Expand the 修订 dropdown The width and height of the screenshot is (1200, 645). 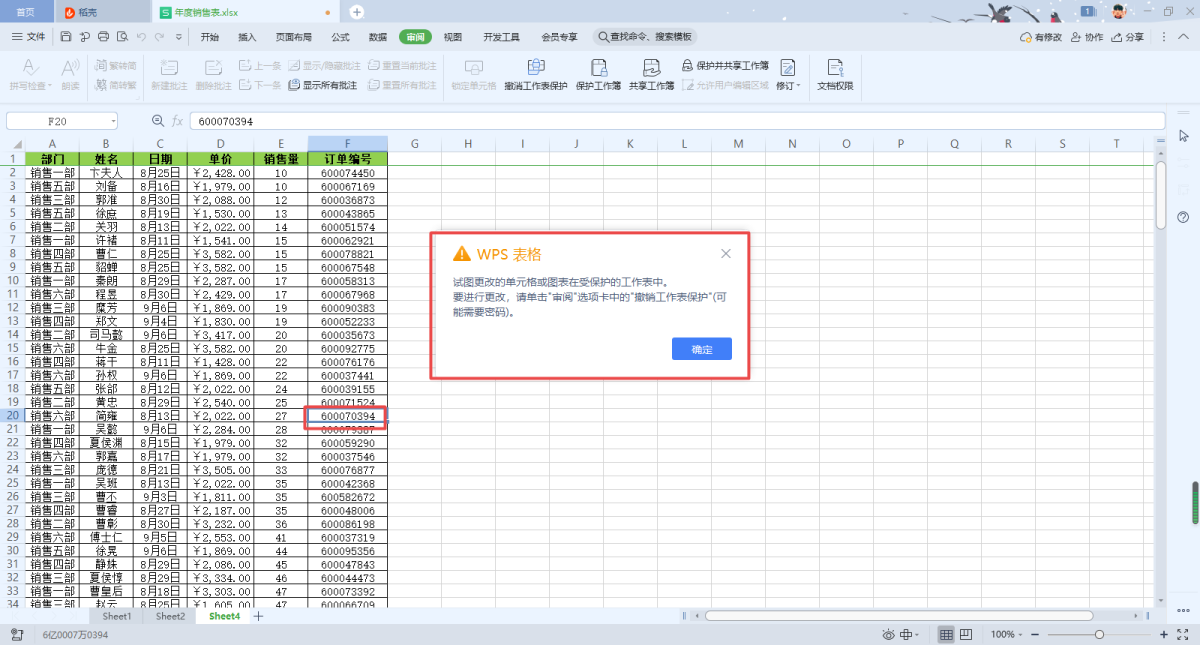[x=788, y=86]
